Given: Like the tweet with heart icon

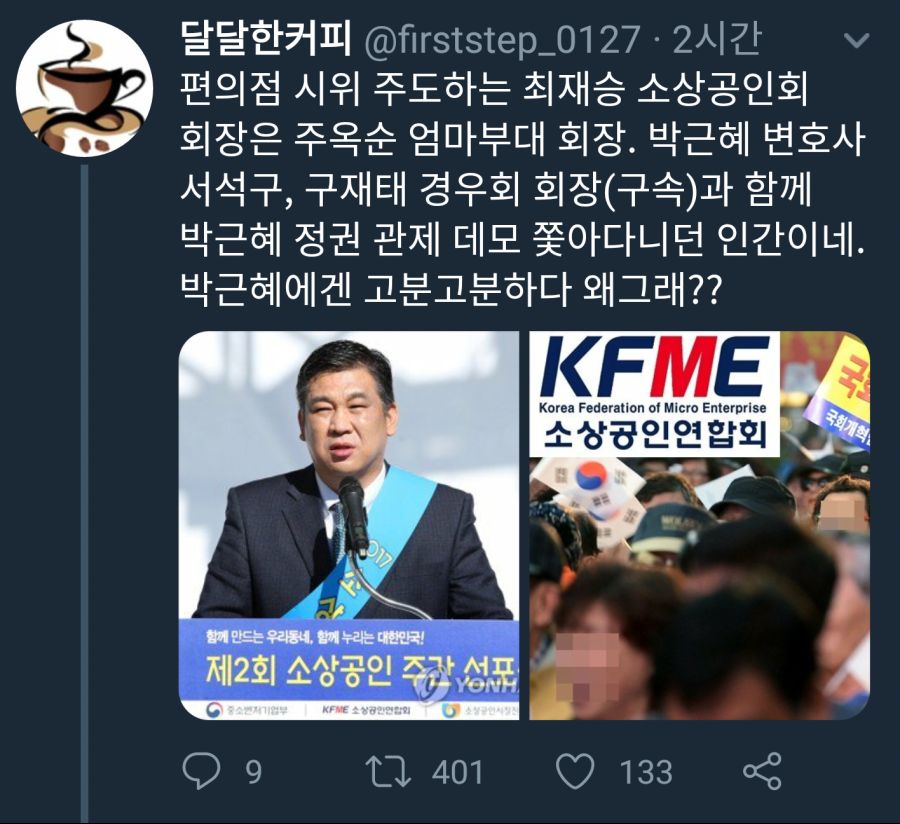Looking at the screenshot, I should click(x=576, y=771).
